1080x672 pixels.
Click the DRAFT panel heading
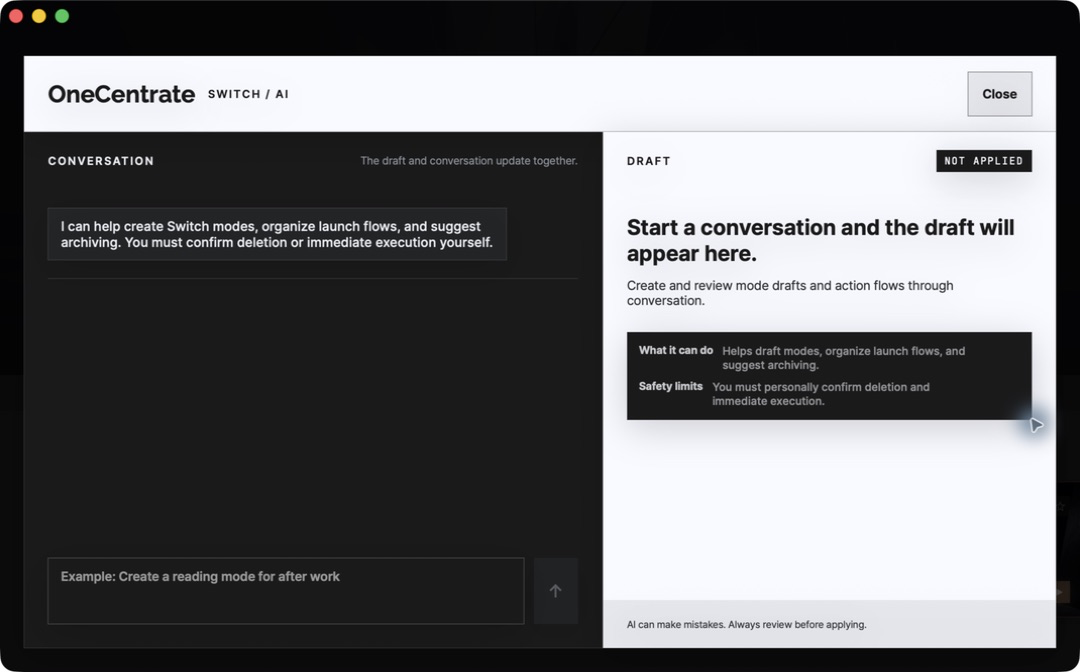[648, 161]
